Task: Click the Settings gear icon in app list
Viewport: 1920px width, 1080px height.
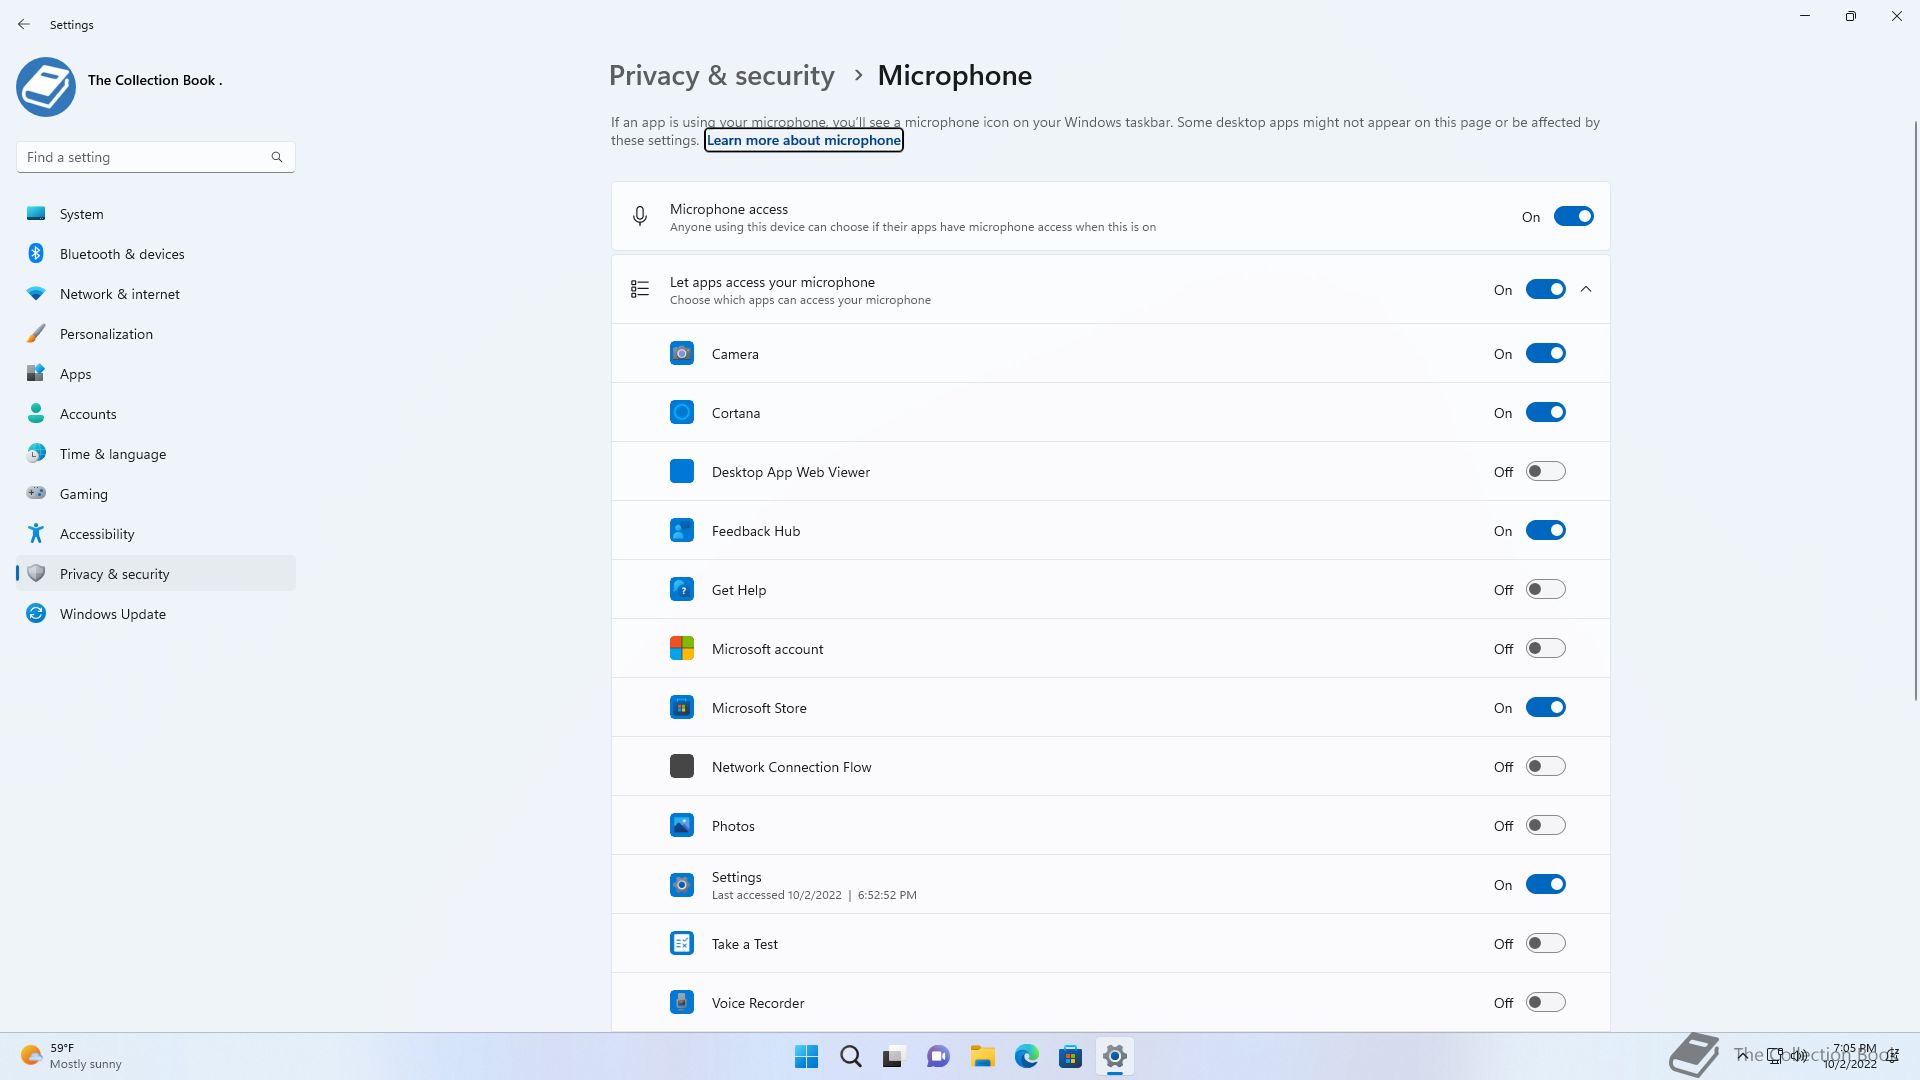Action: coord(682,884)
